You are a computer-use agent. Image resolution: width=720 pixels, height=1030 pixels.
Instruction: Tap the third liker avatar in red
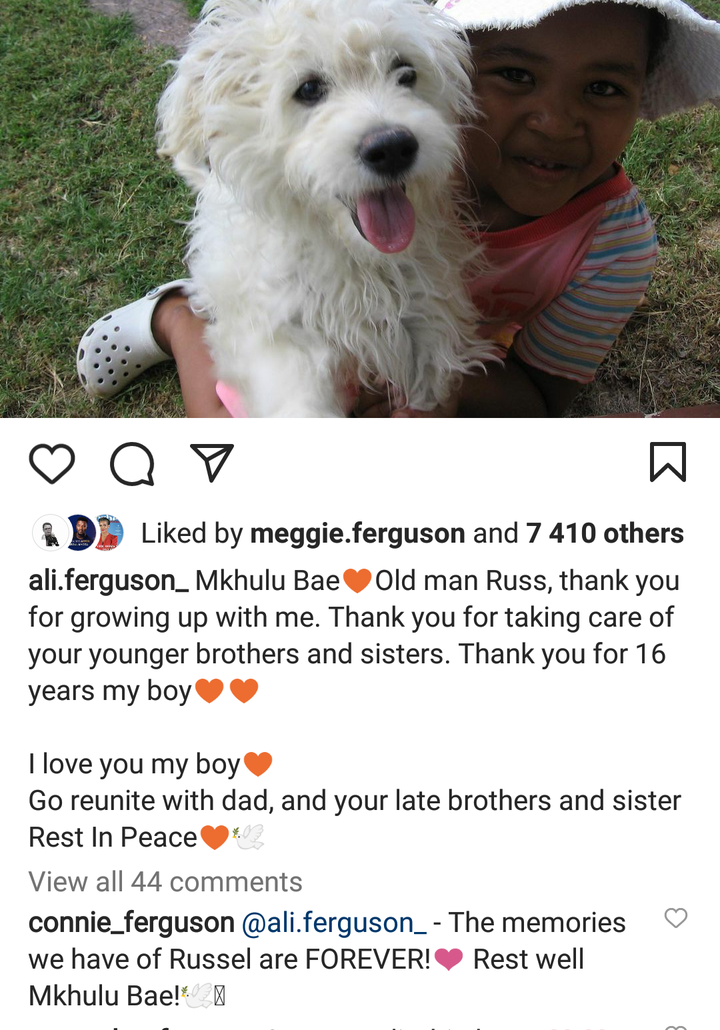(108, 533)
